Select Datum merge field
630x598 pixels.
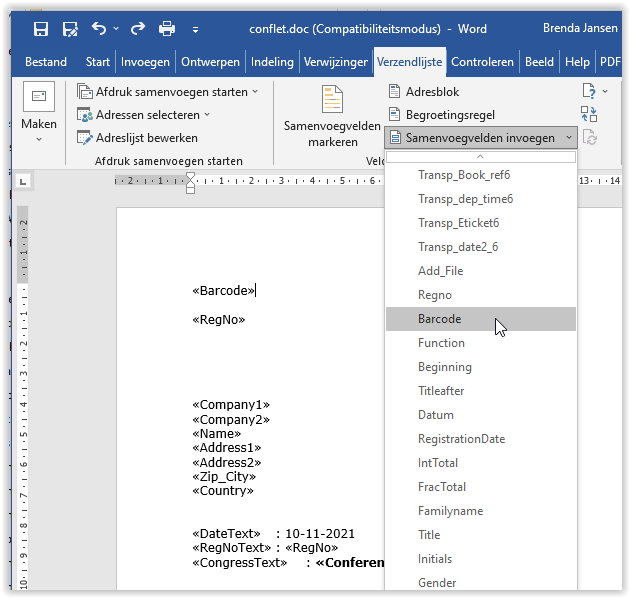pos(481,415)
